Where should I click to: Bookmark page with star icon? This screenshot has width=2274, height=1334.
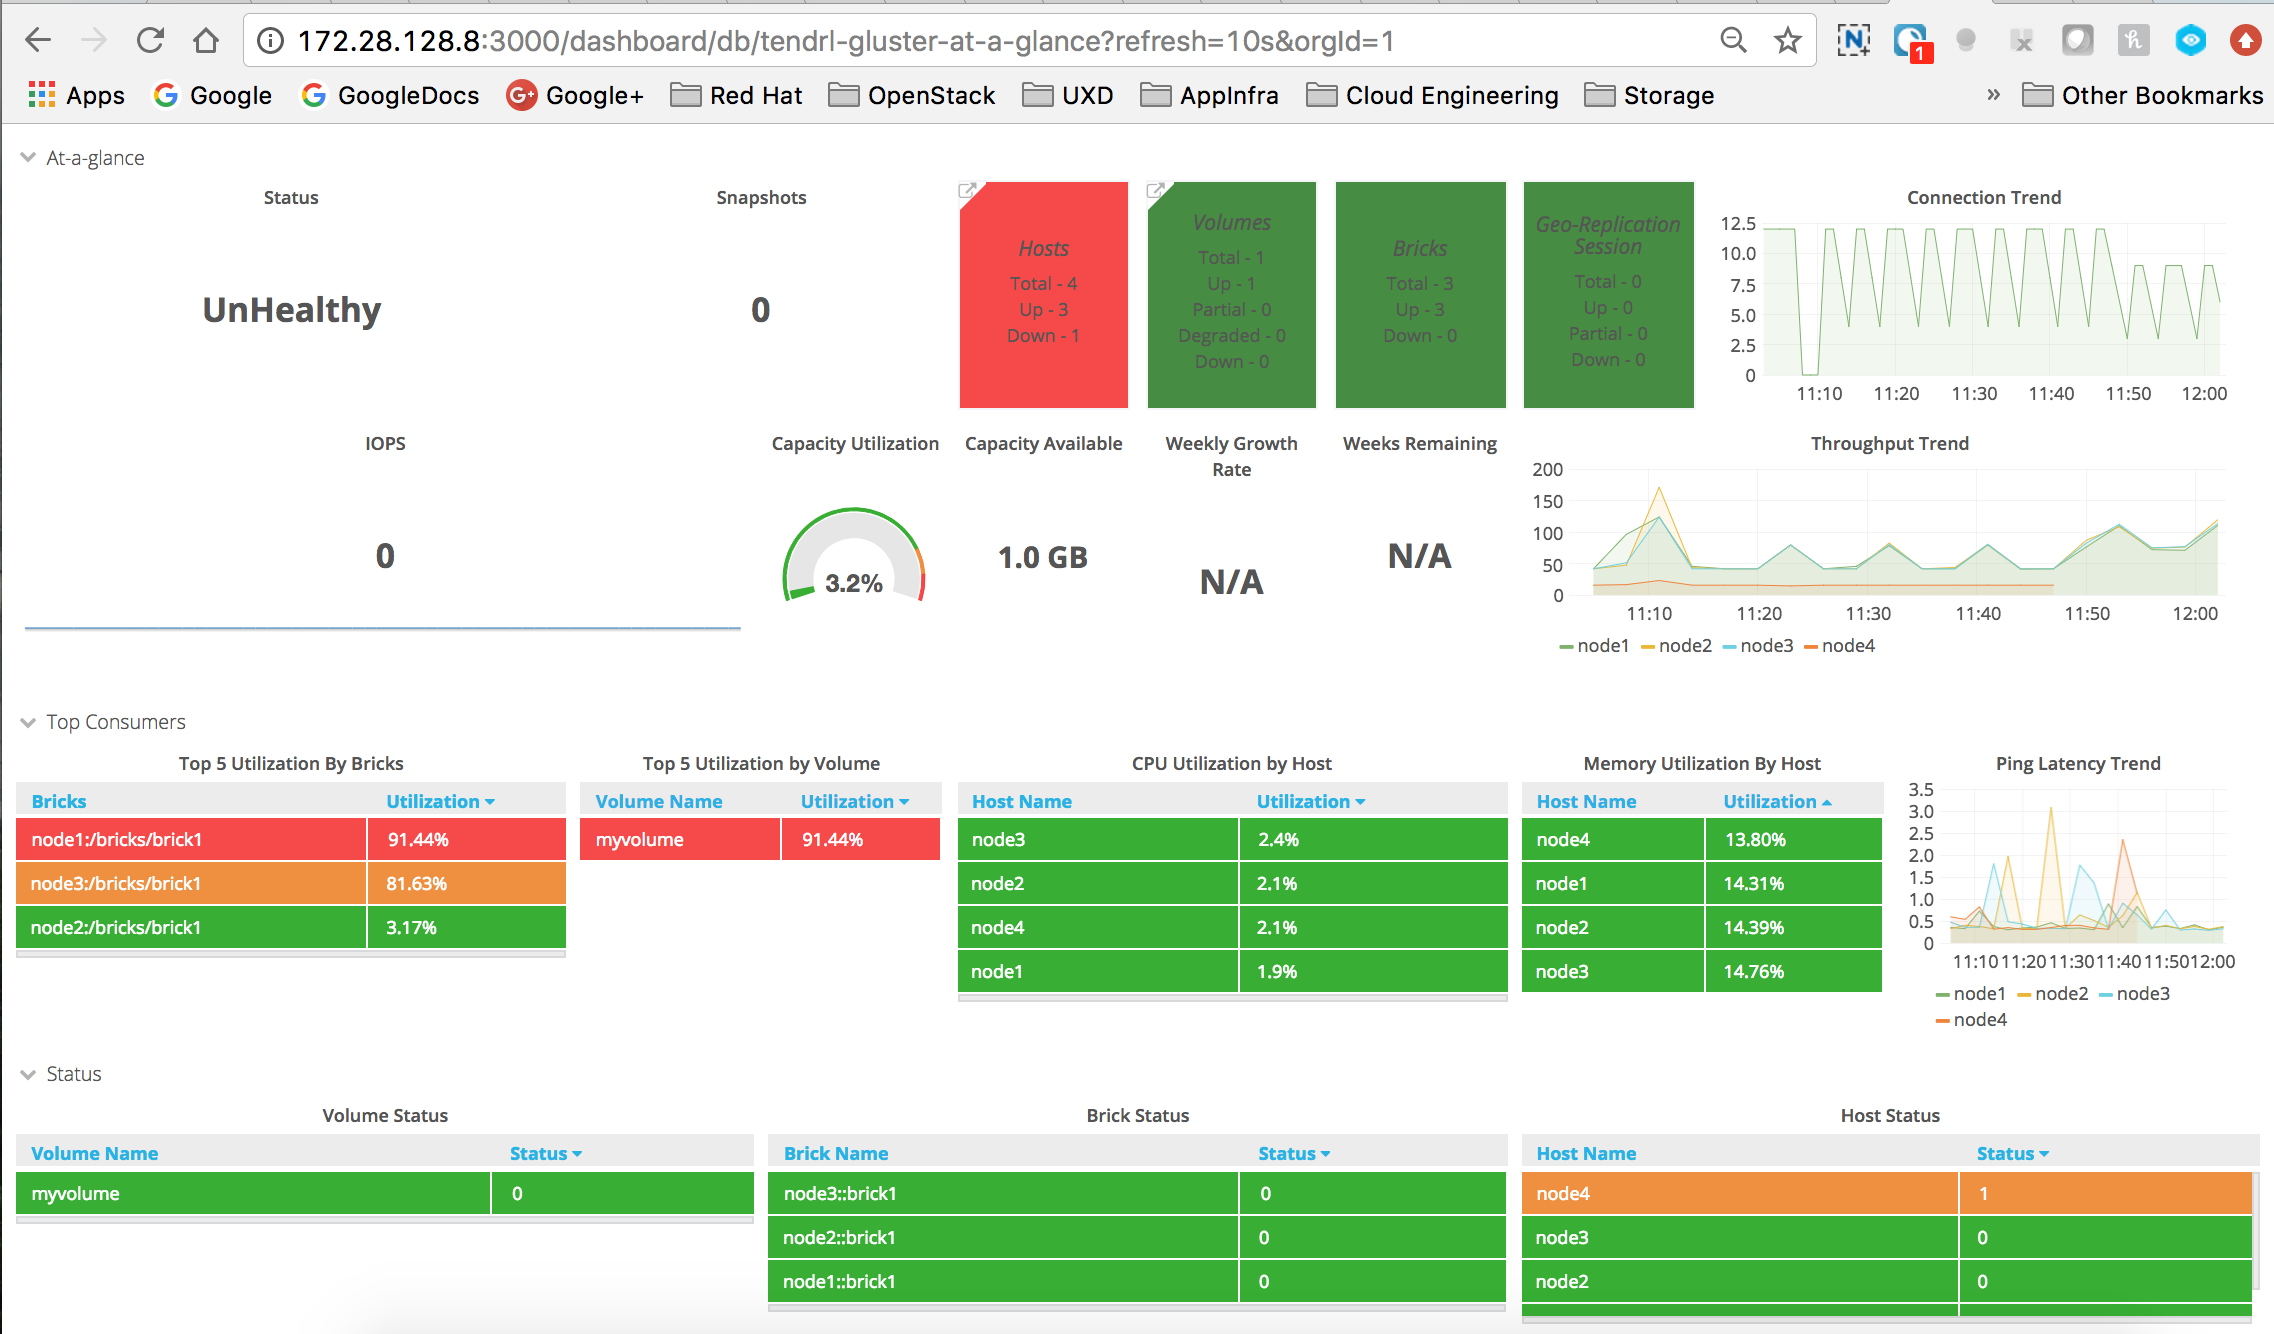(x=1787, y=40)
